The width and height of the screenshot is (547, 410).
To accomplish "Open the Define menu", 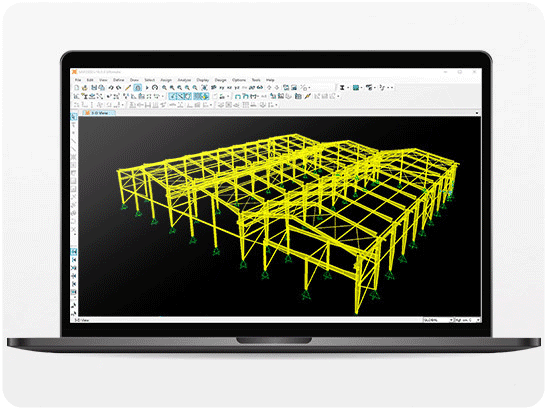I will 119,80.
